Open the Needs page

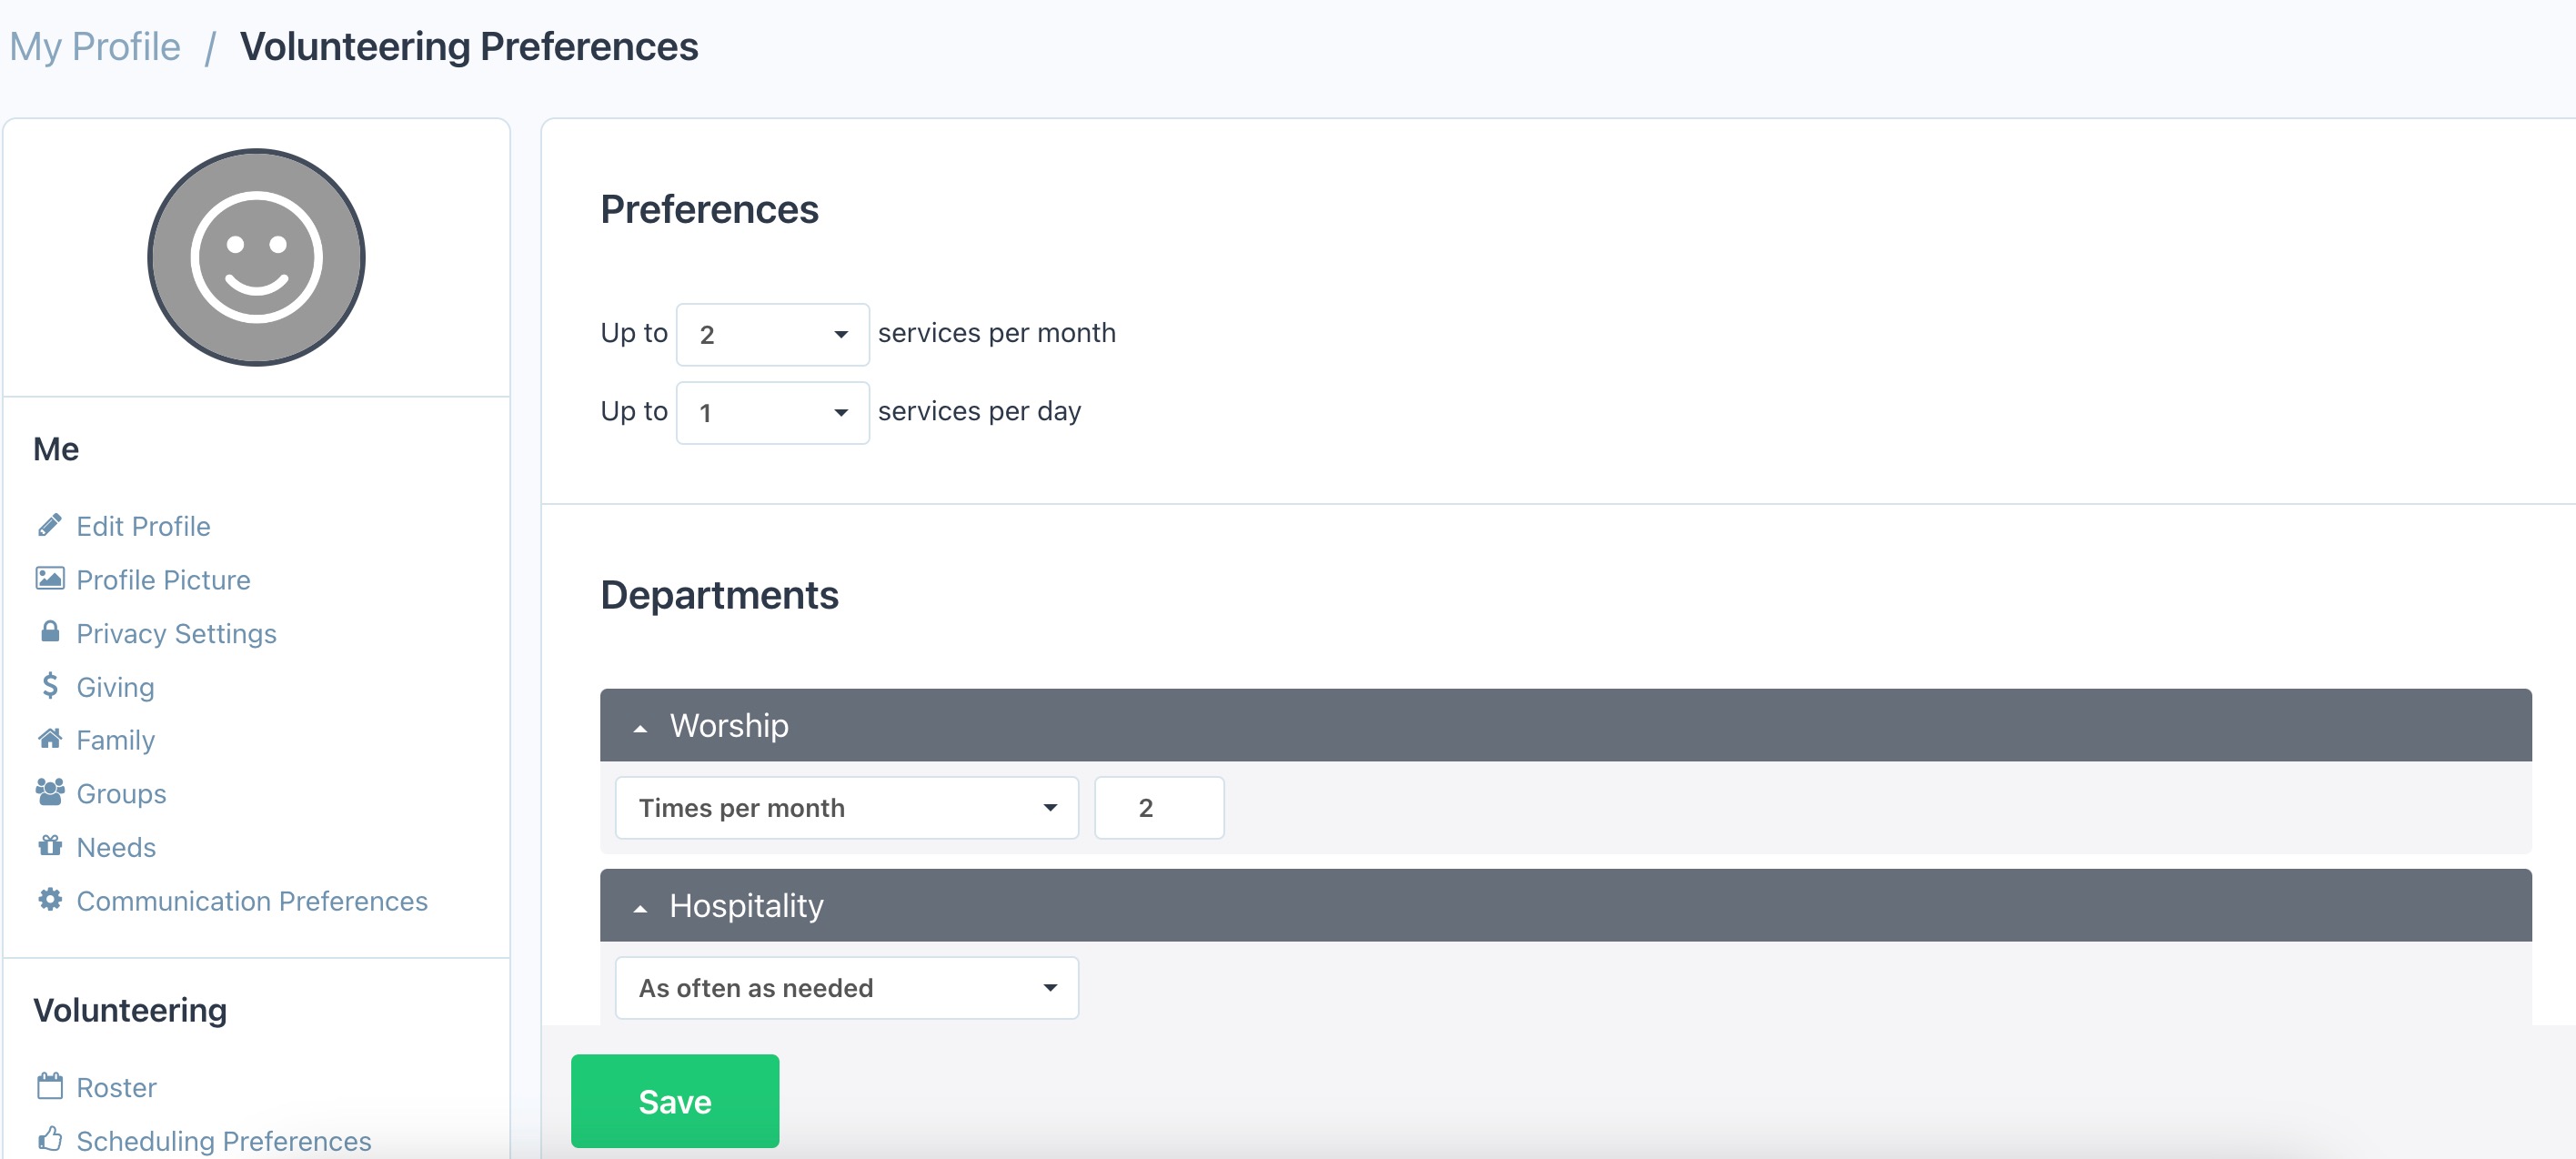coord(116,847)
